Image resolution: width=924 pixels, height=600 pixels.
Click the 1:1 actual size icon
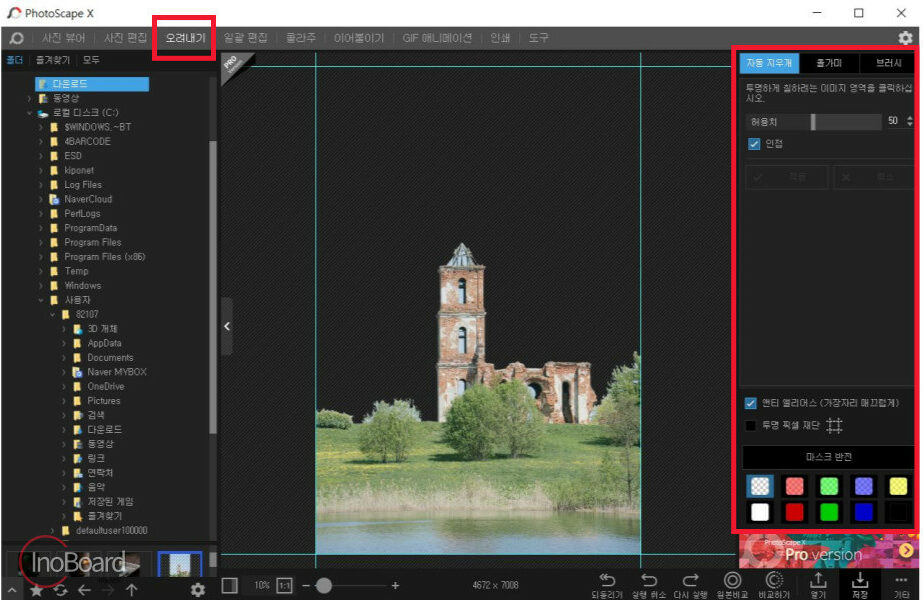[284, 585]
